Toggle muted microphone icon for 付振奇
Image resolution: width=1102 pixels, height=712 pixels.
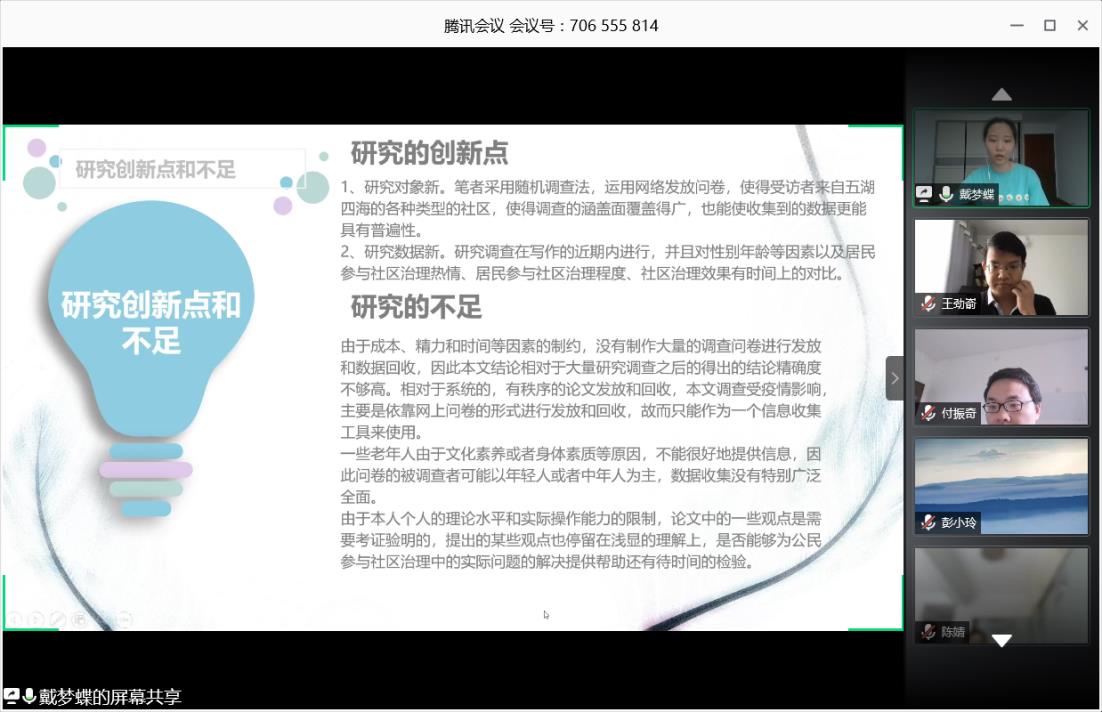(x=928, y=412)
